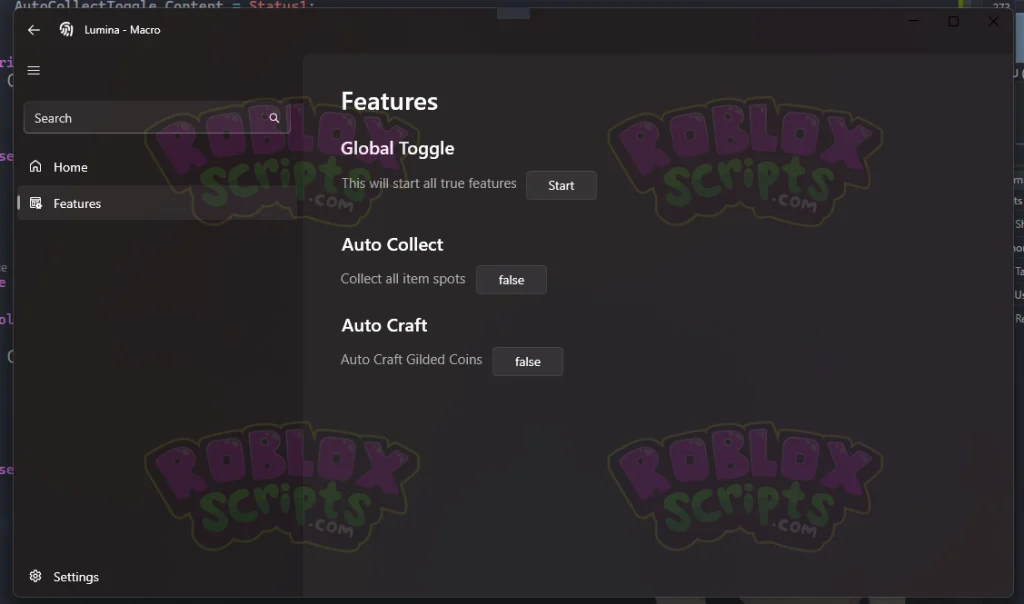Click the Lumina app logo icon
This screenshot has width=1024, height=604.
coord(66,29)
